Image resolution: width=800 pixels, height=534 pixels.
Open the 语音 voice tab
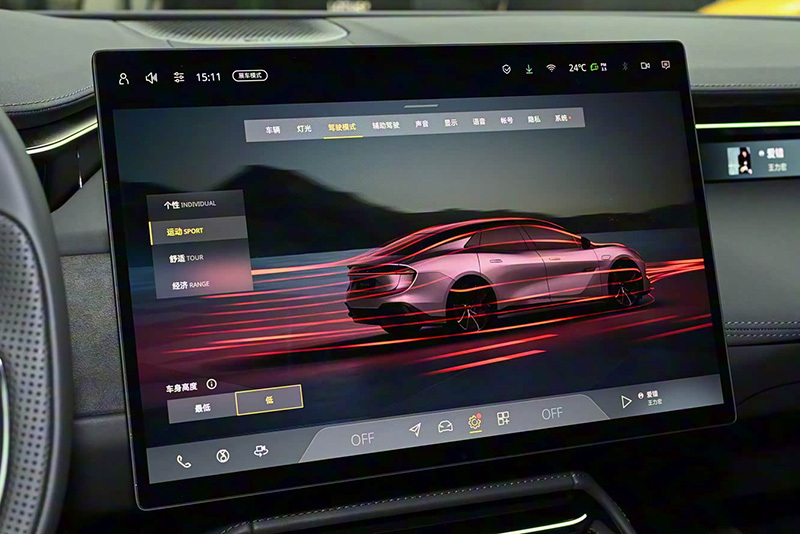pyautogui.click(x=479, y=121)
